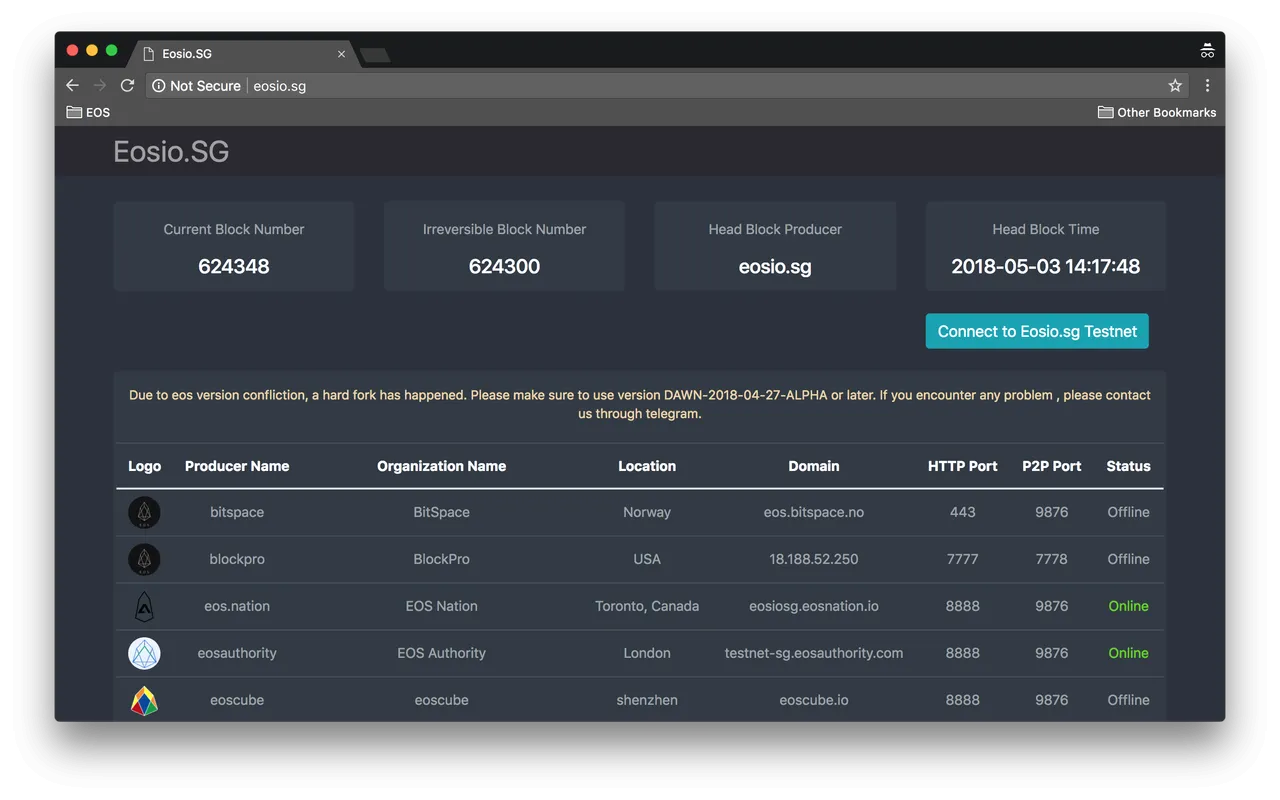Viewport: 1280px width, 800px height.
Task: Click the blockpro producer logo
Action: 144,560
